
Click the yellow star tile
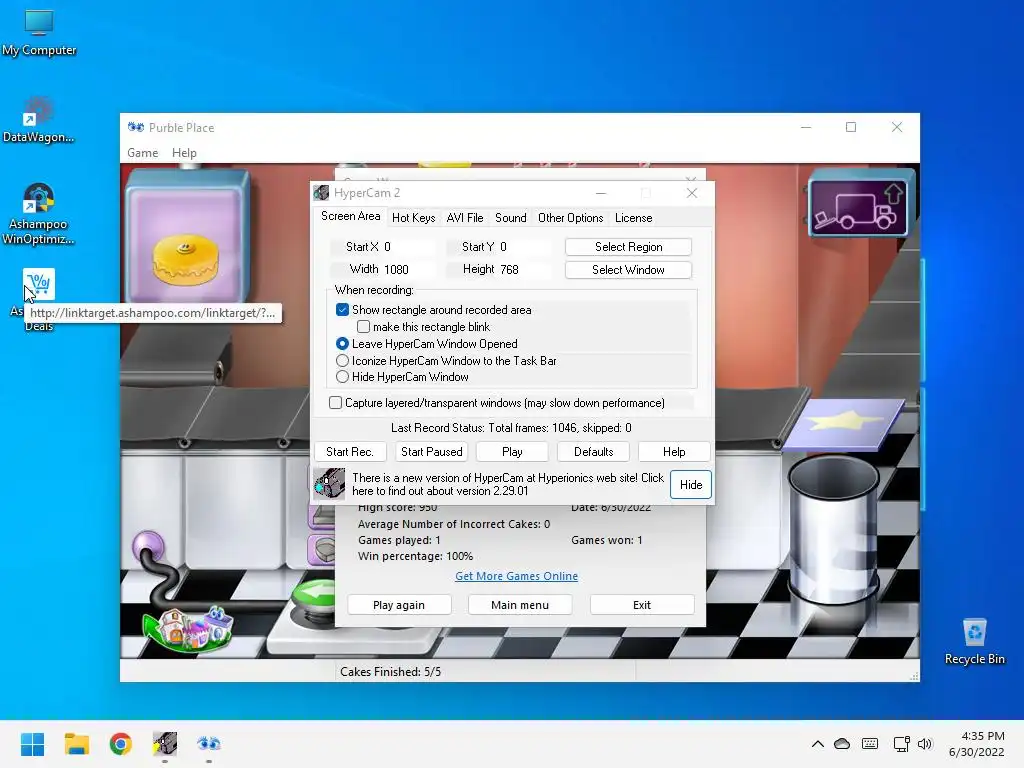point(844,424)
